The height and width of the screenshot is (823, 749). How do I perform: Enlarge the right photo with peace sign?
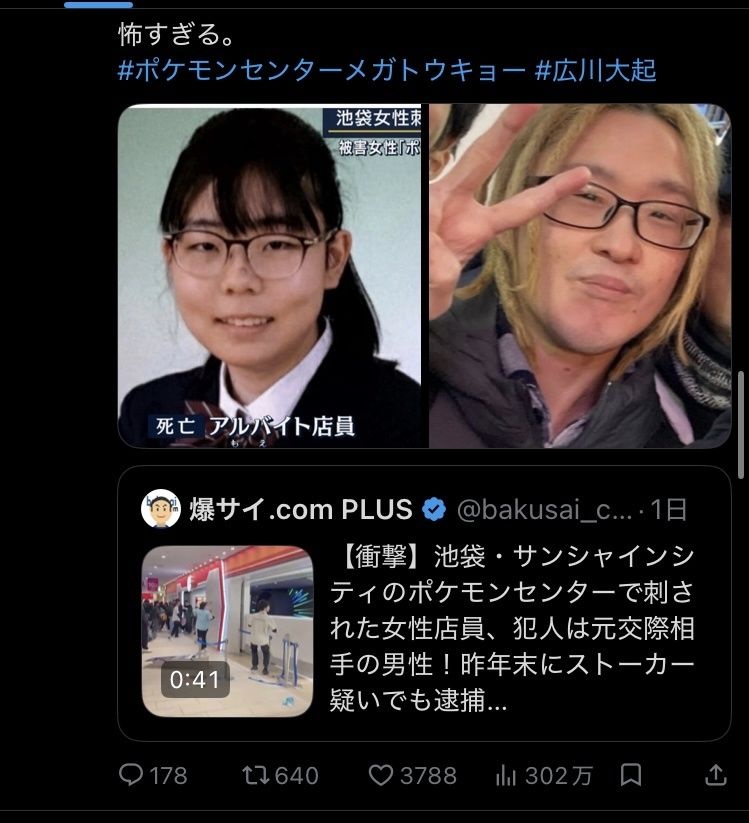point(580,276)
